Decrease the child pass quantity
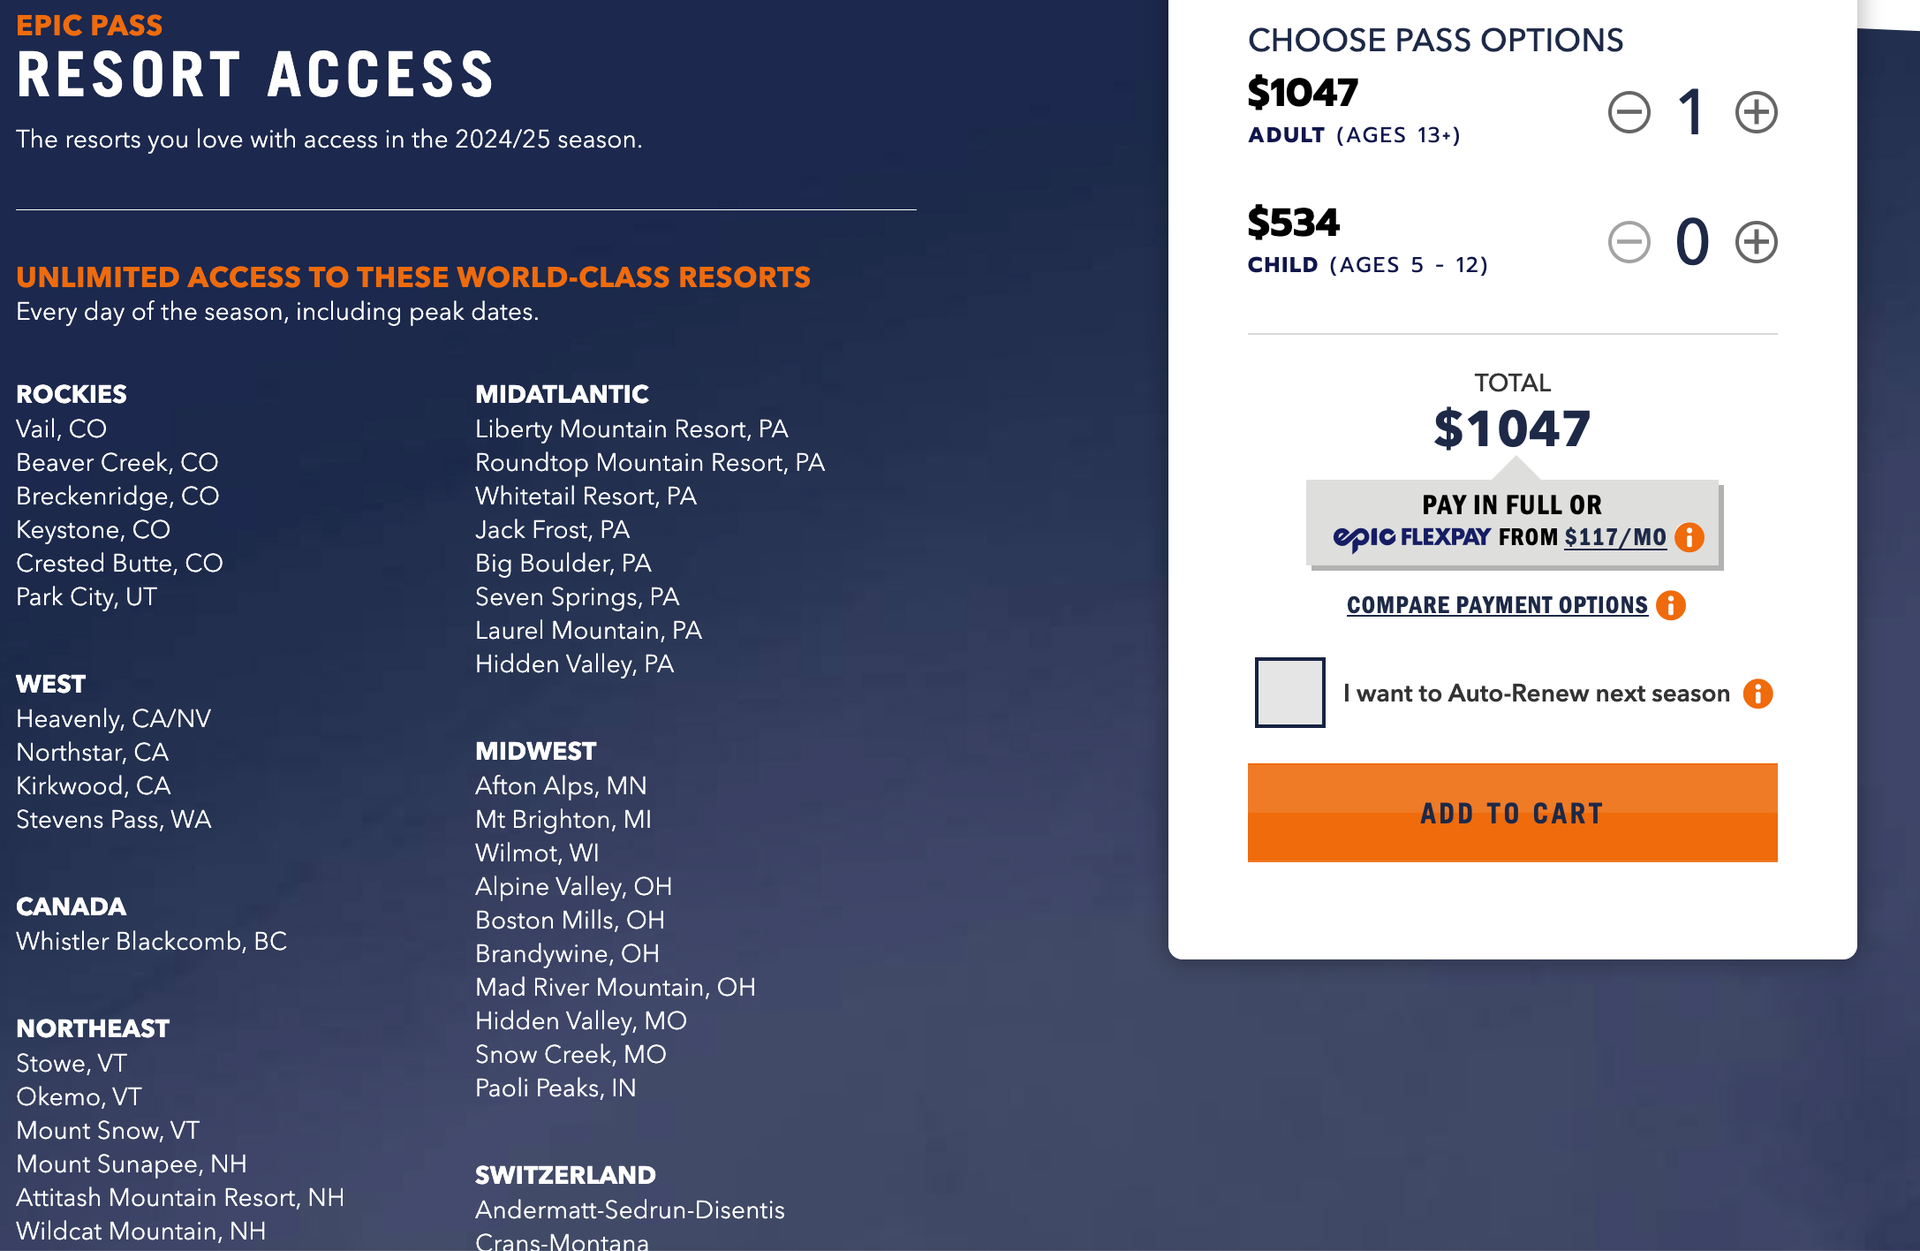The image size is (1920, 1251). click(1629, 241)
